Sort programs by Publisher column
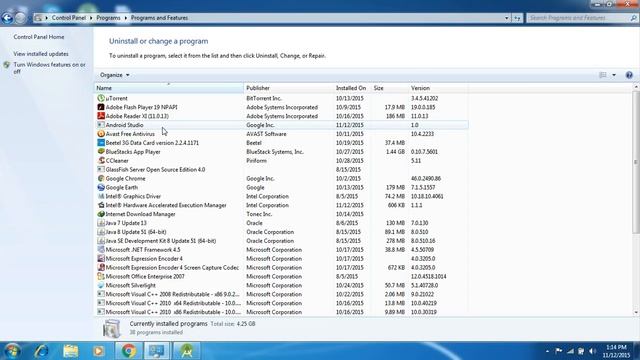The width and height of the screenshot is (640, 360). 289,88
